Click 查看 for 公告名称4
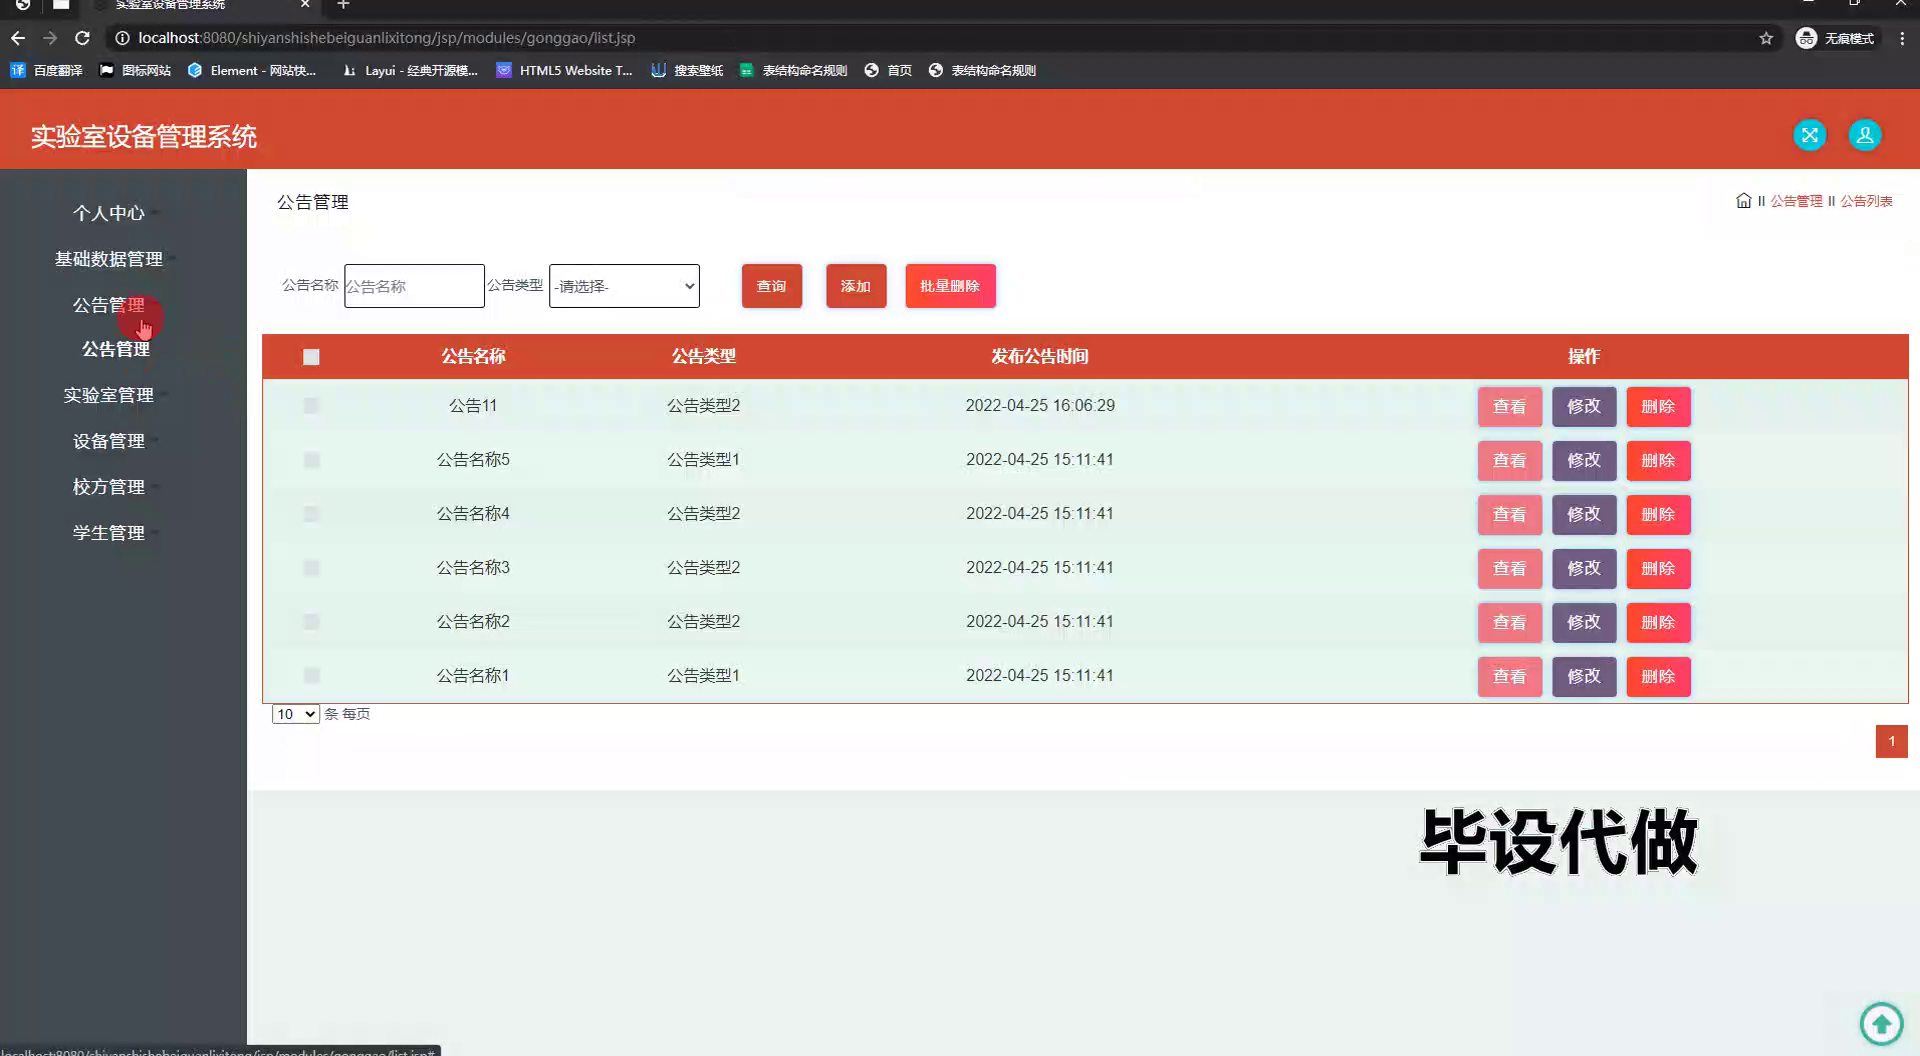This screenshot has height=1056, width=1920. coord(1510,515)
